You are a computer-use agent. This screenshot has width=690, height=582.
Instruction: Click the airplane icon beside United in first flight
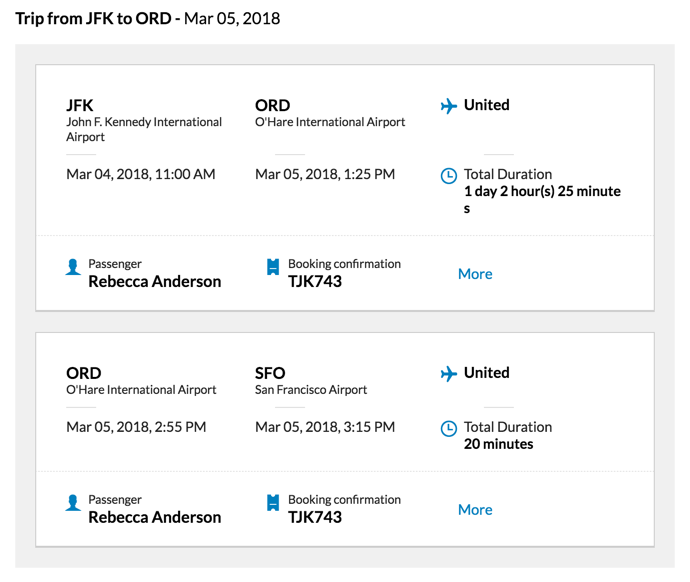(448, 106)
